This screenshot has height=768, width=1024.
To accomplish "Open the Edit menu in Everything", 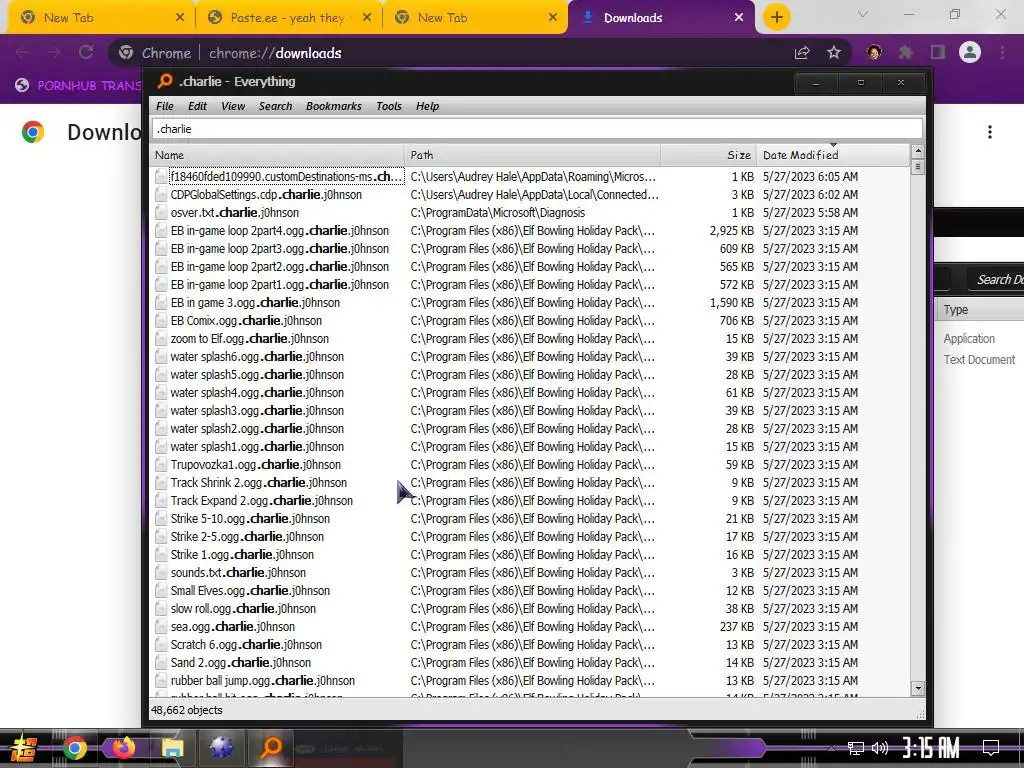I will pos(197,106).
